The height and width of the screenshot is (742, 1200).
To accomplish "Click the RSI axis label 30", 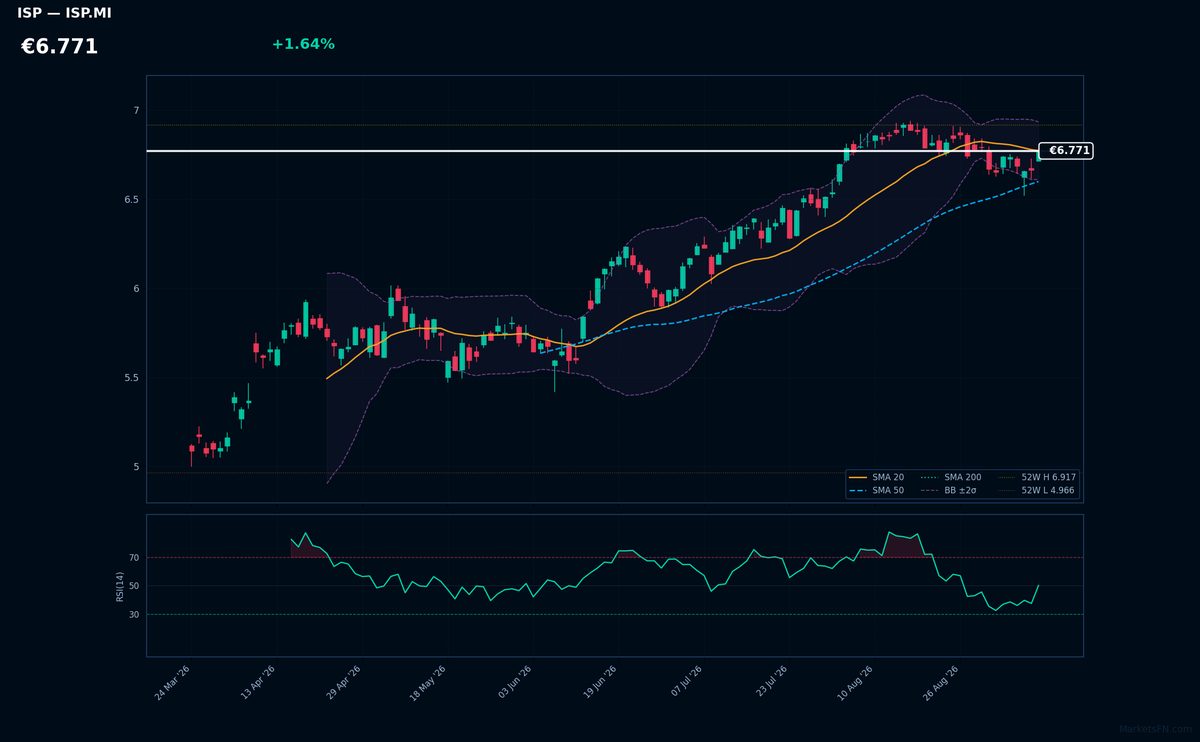I will pyautogui.click(x=134, y=614).
